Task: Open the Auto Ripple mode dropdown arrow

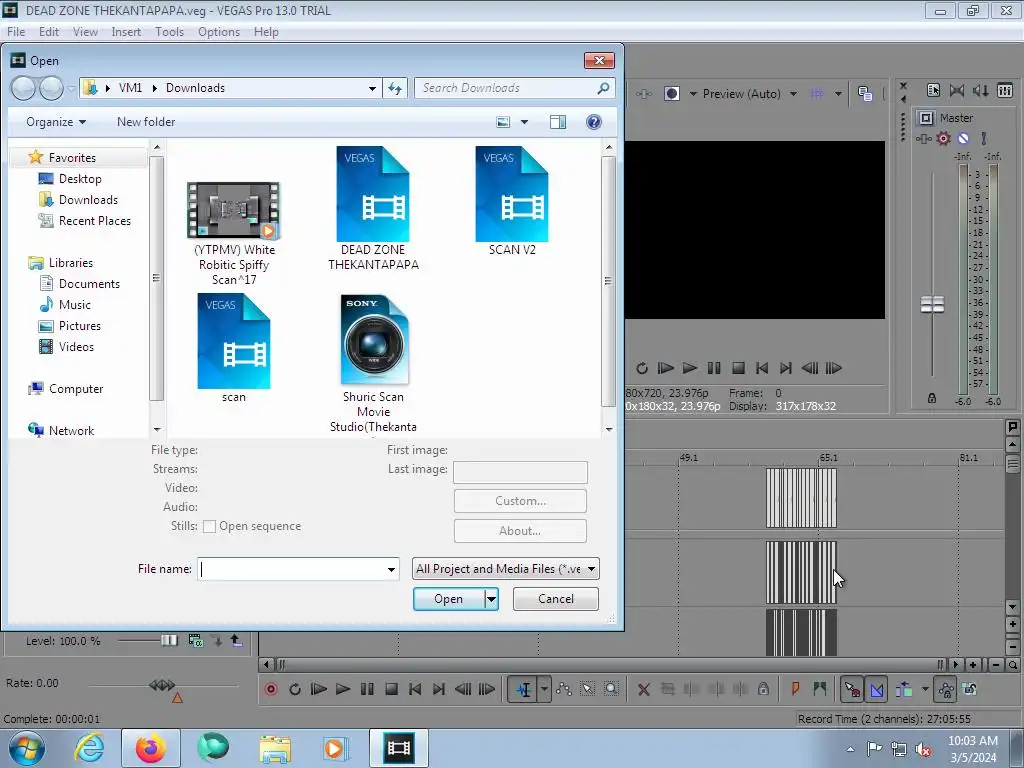Action: 925,689
